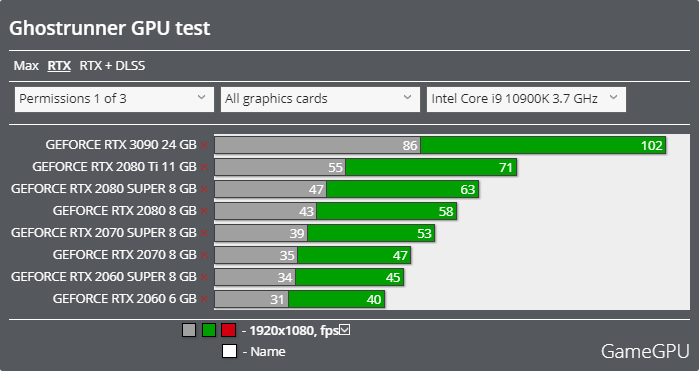Expand the All graphics cards dropdown
699x371 pixels.
click(320, 99)
